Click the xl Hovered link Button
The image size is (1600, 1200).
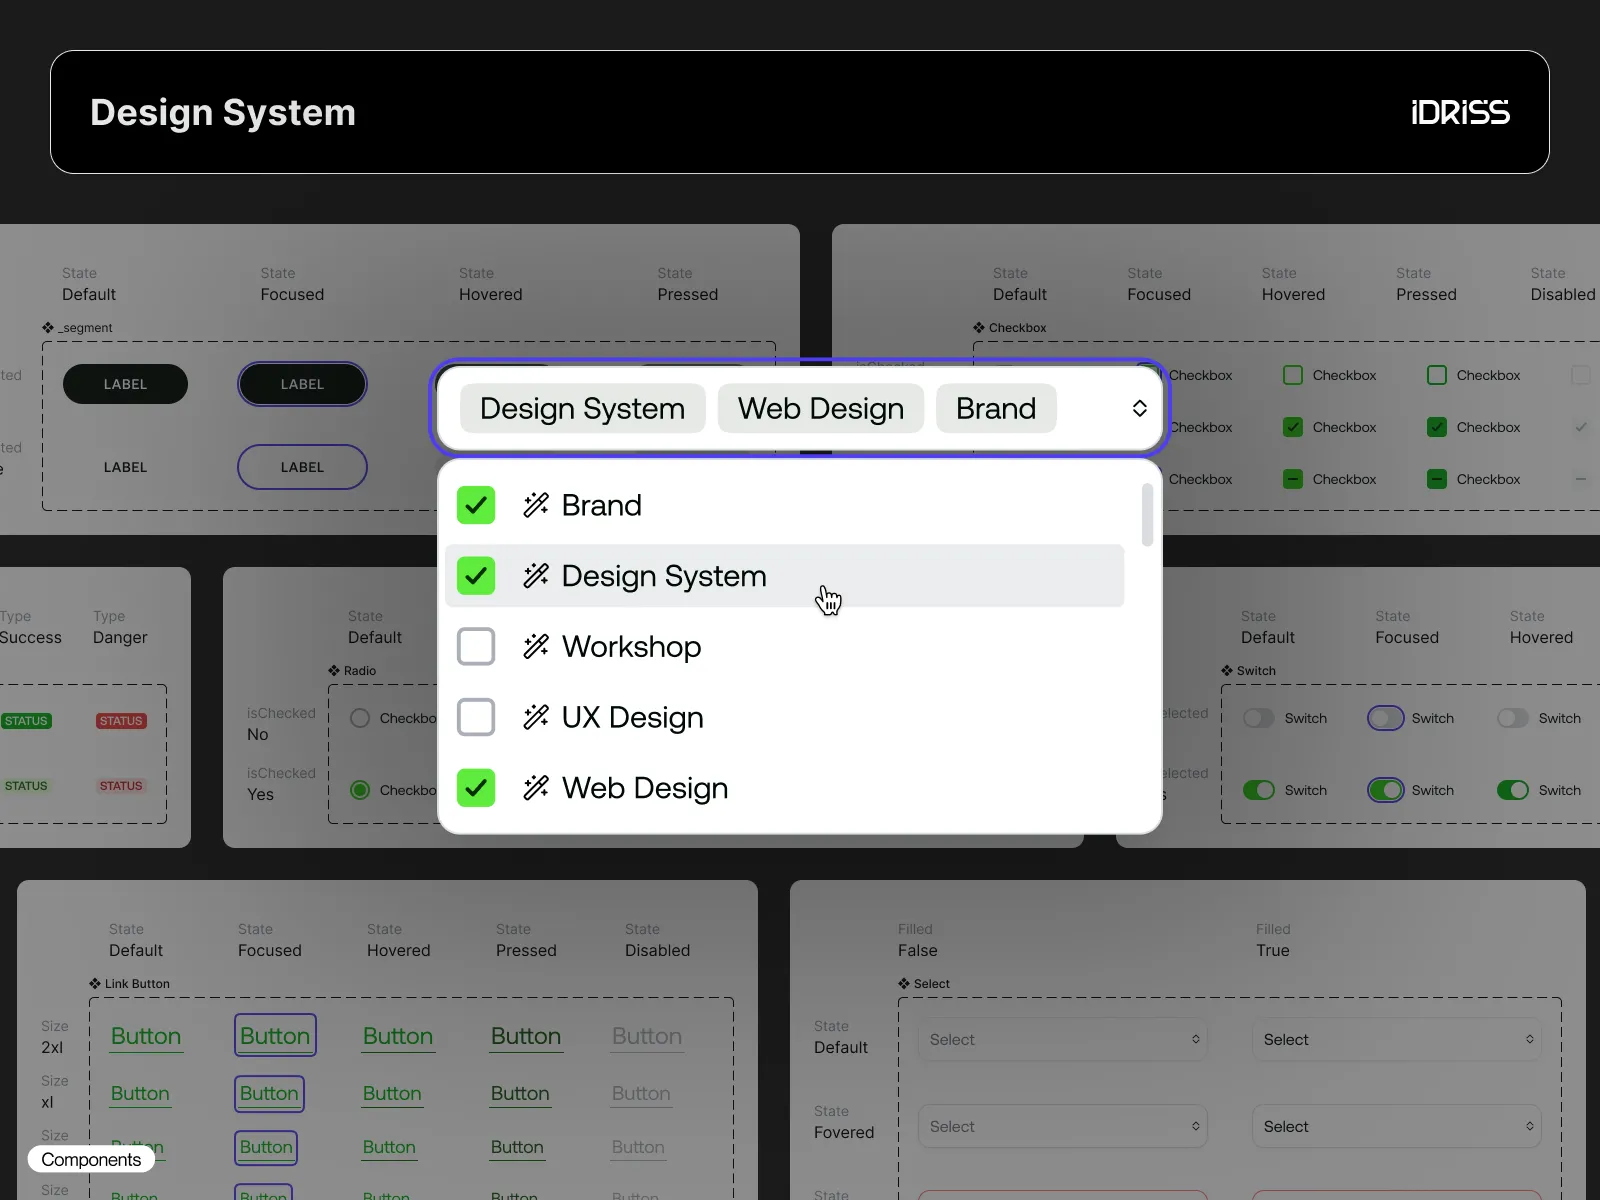(x=392, y=1094)
